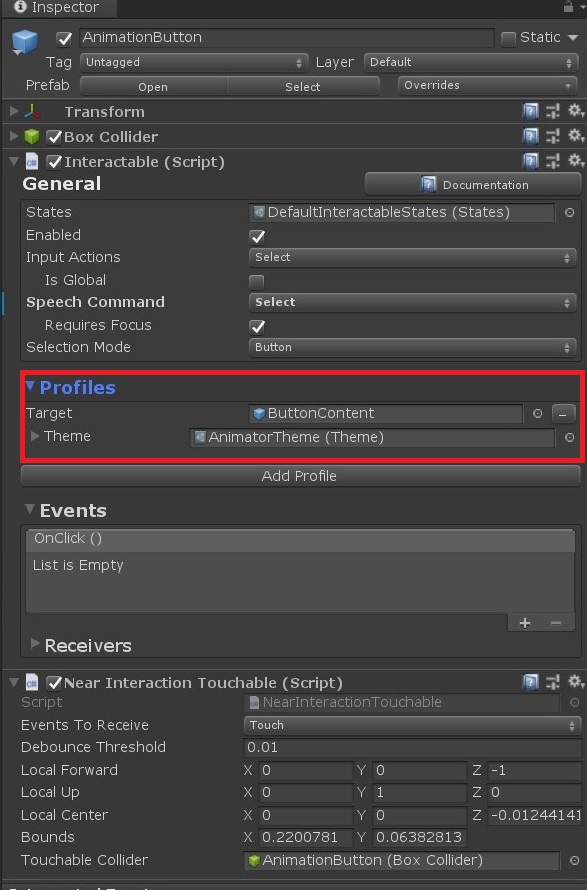The image size is (587, 890).
Task: Click the States object picker circle
Action: coord(569,212)
